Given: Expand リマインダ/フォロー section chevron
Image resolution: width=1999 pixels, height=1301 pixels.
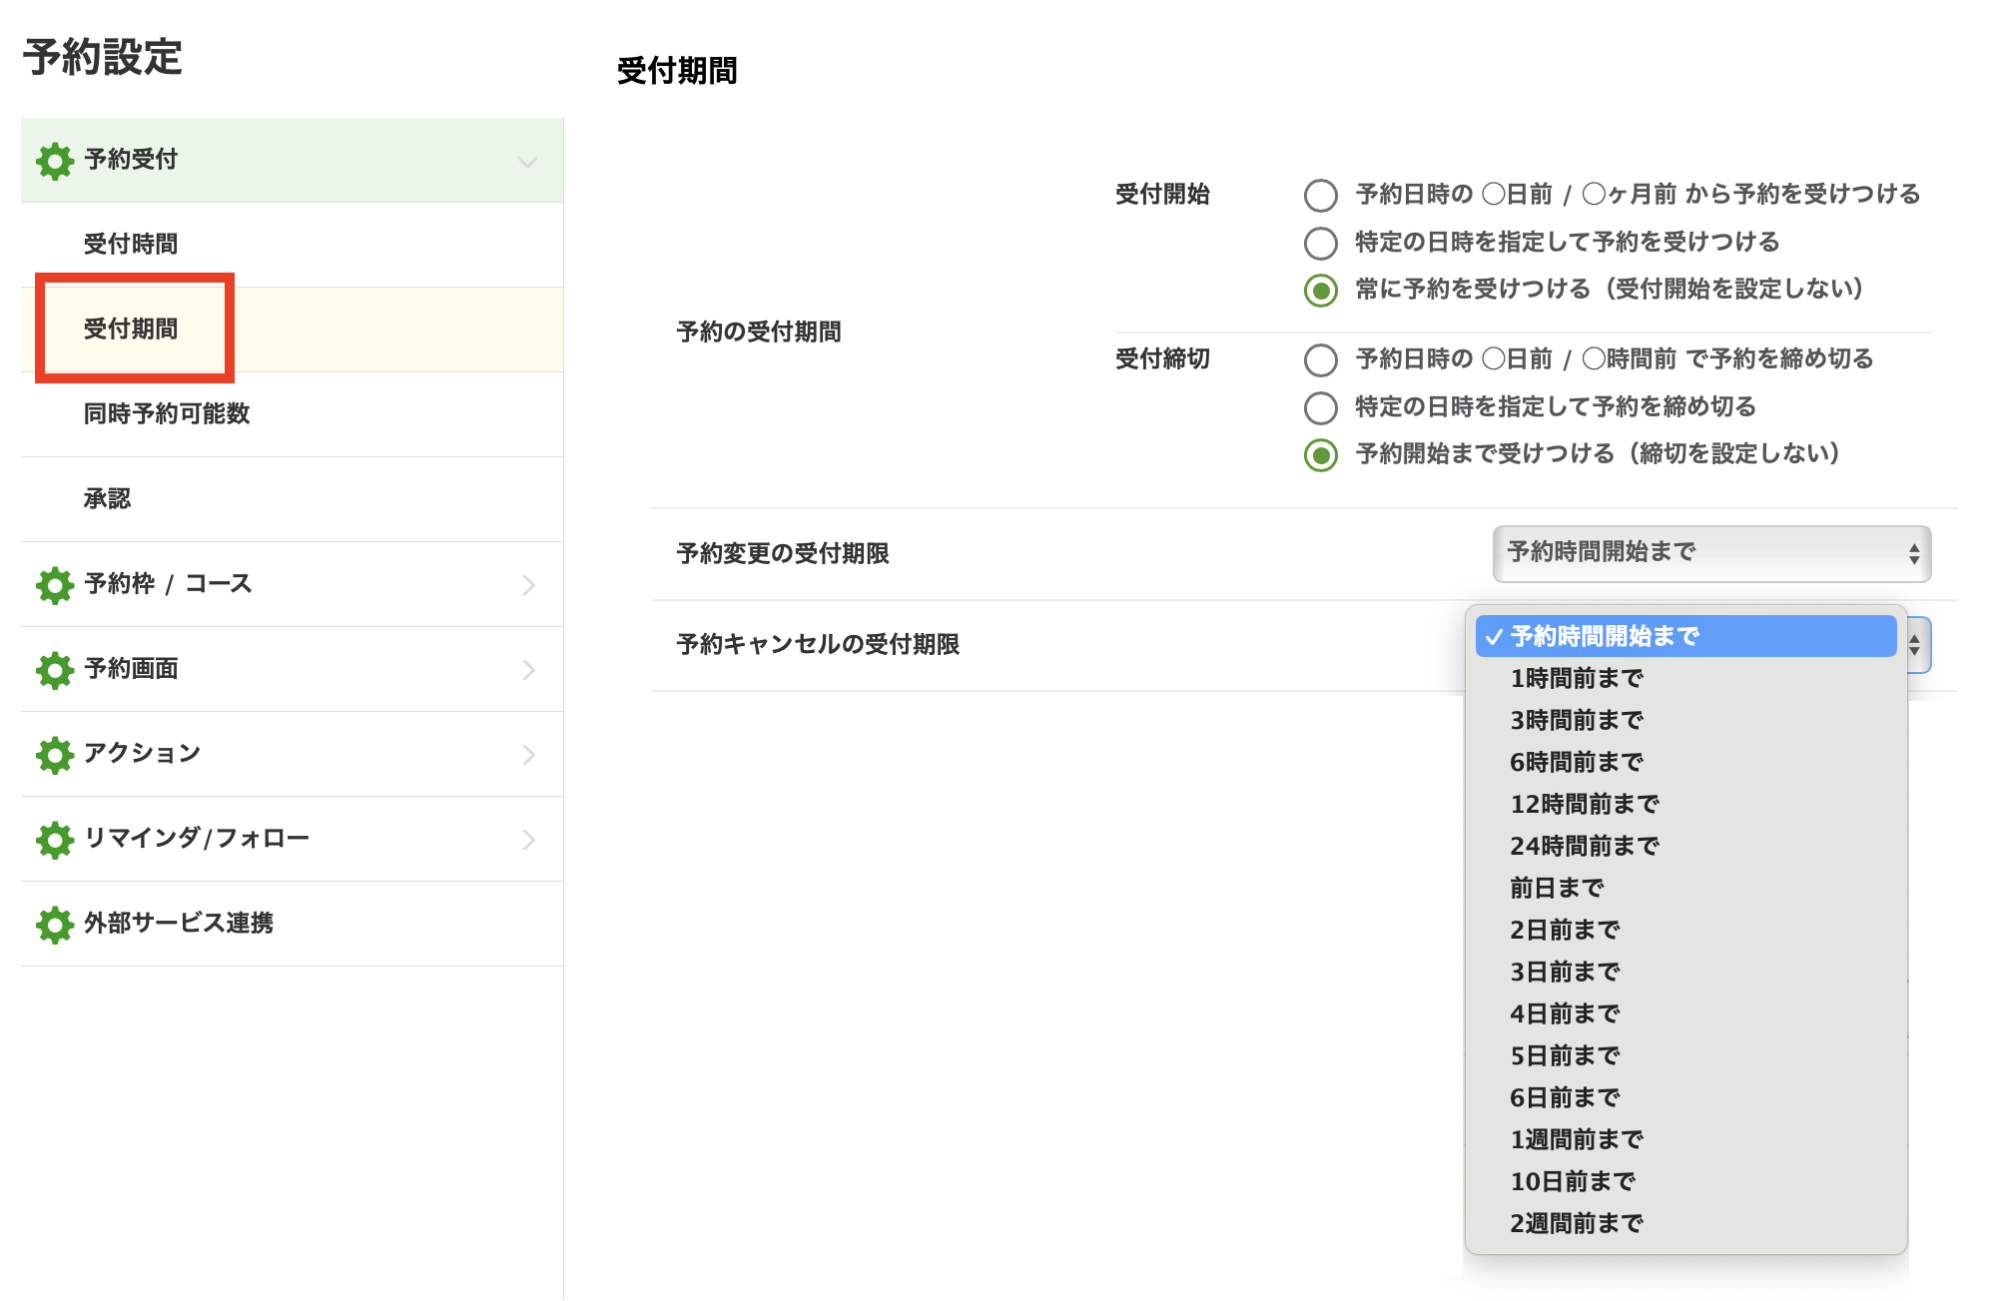Looking at the screenshot, I should pyautogui.click(x=529, y=840).
